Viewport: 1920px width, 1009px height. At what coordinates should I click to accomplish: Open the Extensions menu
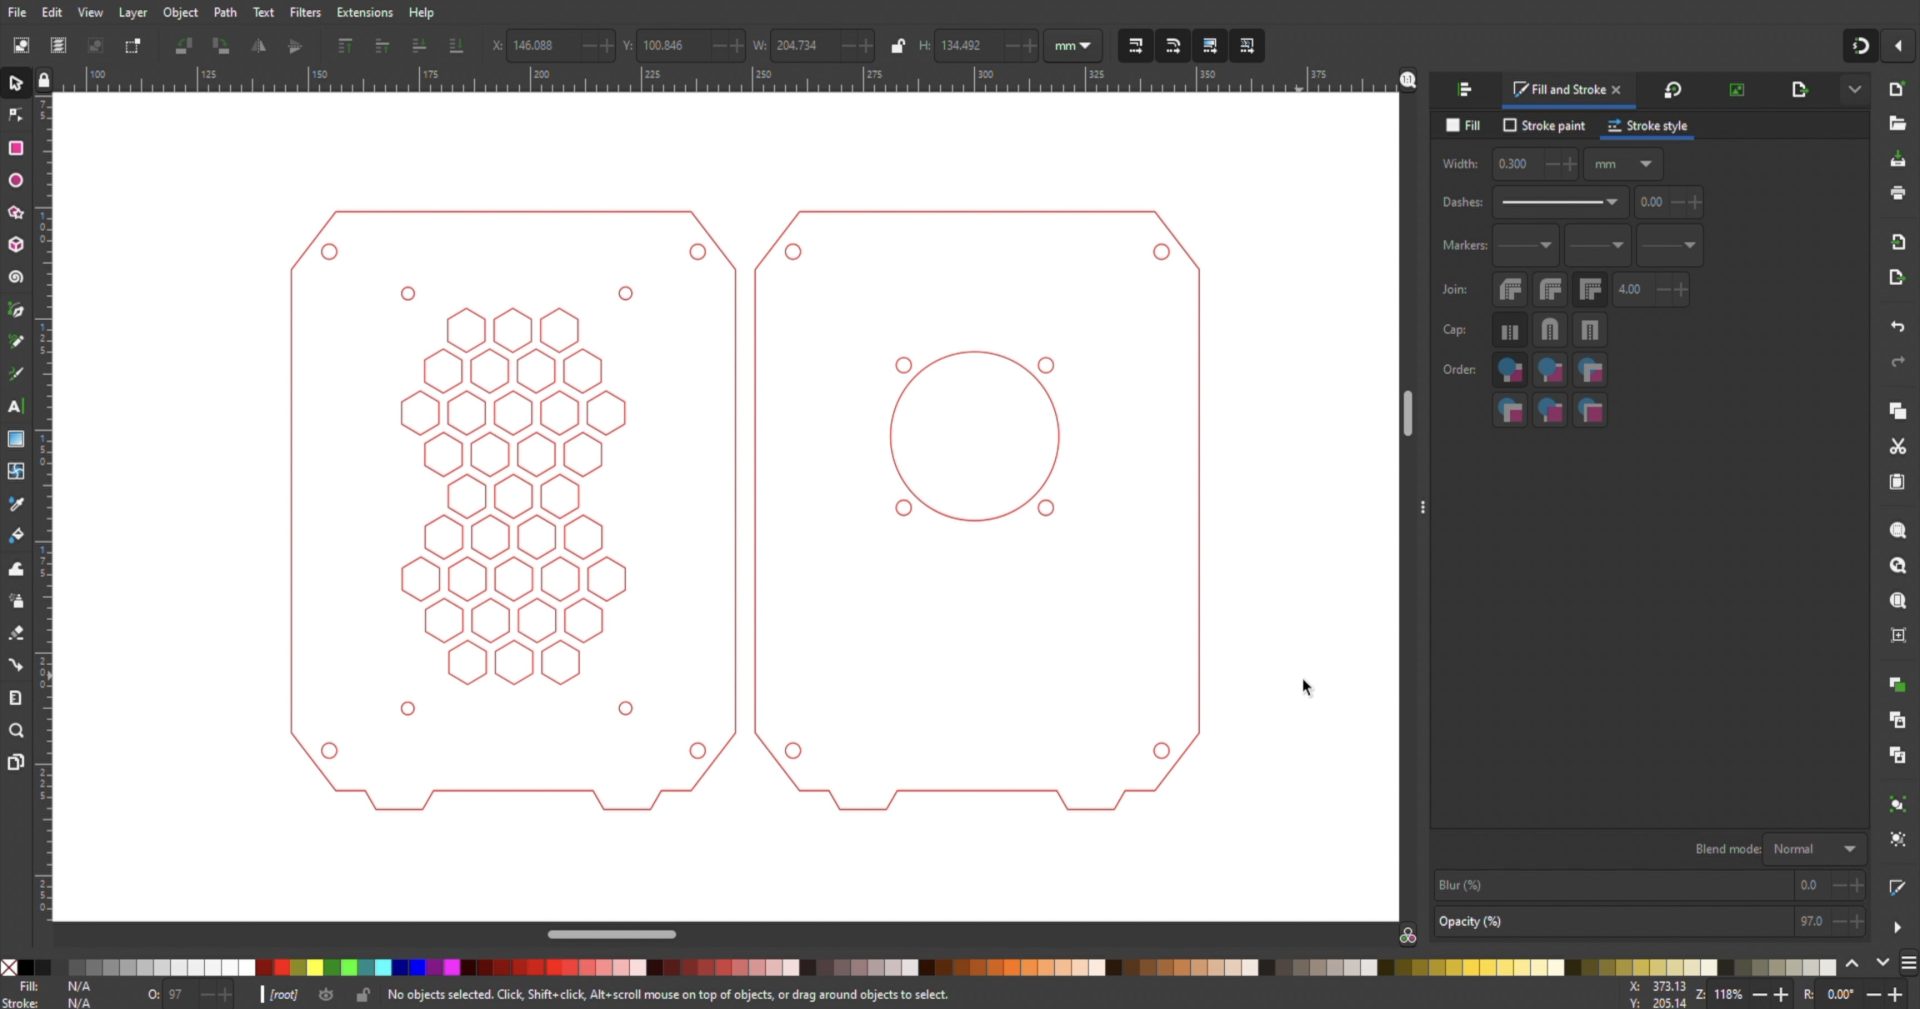(364, 12)
